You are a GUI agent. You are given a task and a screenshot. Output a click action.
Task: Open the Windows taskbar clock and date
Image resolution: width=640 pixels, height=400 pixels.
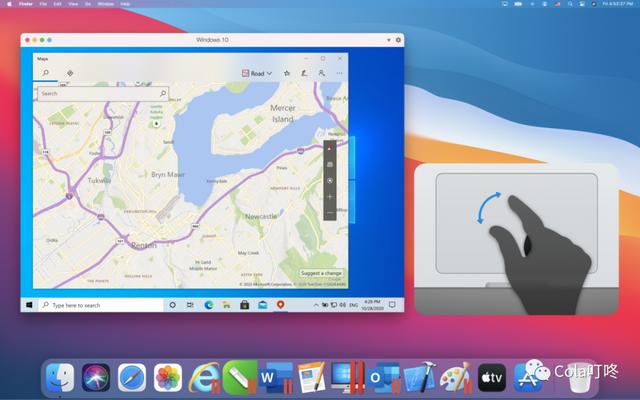372,305
